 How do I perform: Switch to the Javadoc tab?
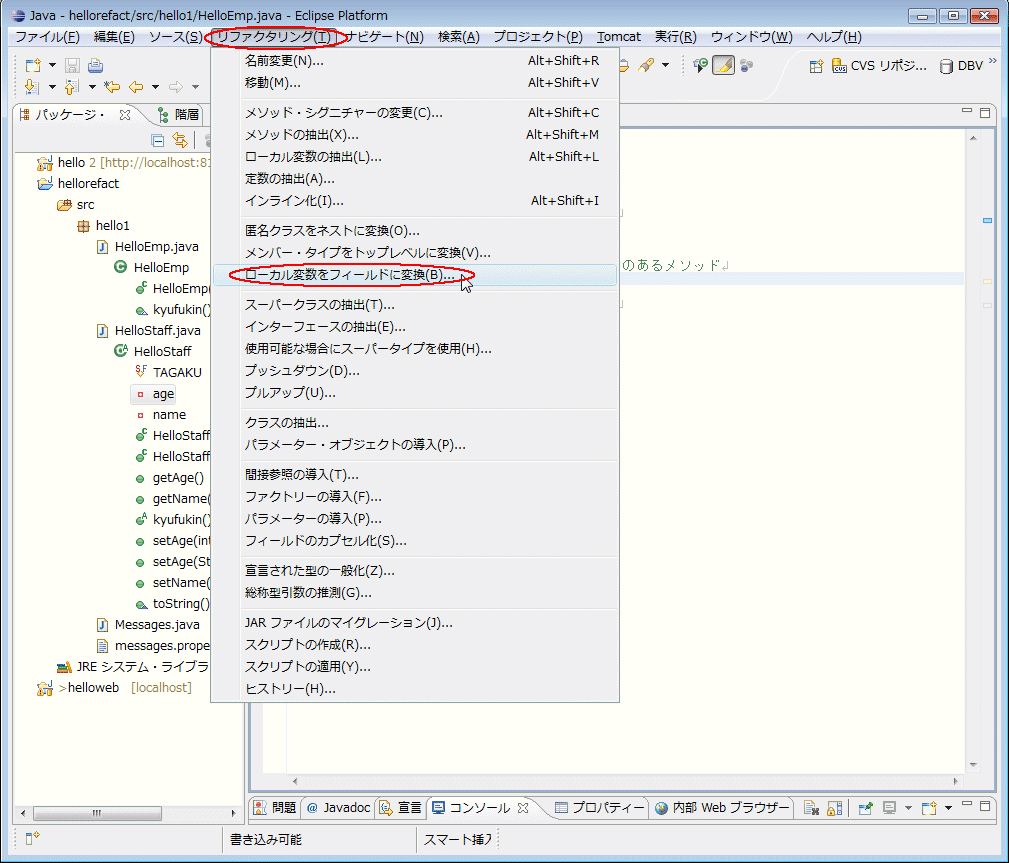pos(338,807)
